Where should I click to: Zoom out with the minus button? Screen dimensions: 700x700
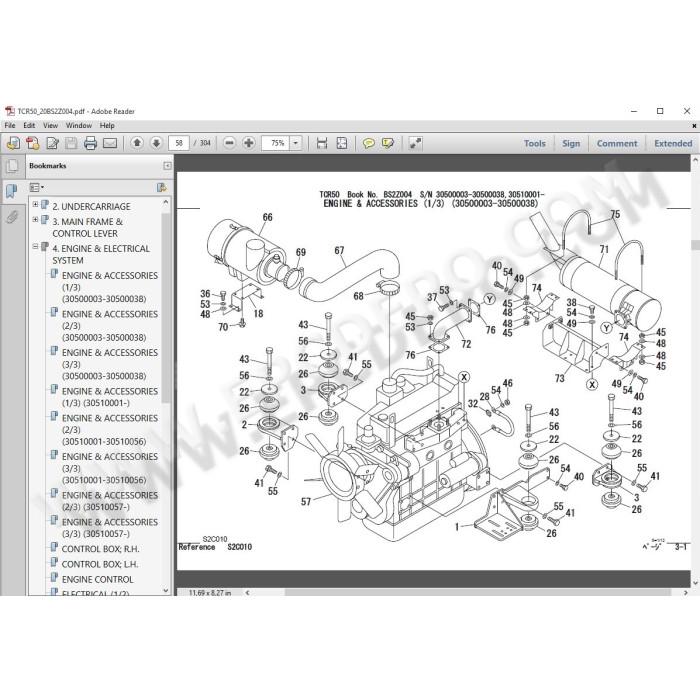229,143
